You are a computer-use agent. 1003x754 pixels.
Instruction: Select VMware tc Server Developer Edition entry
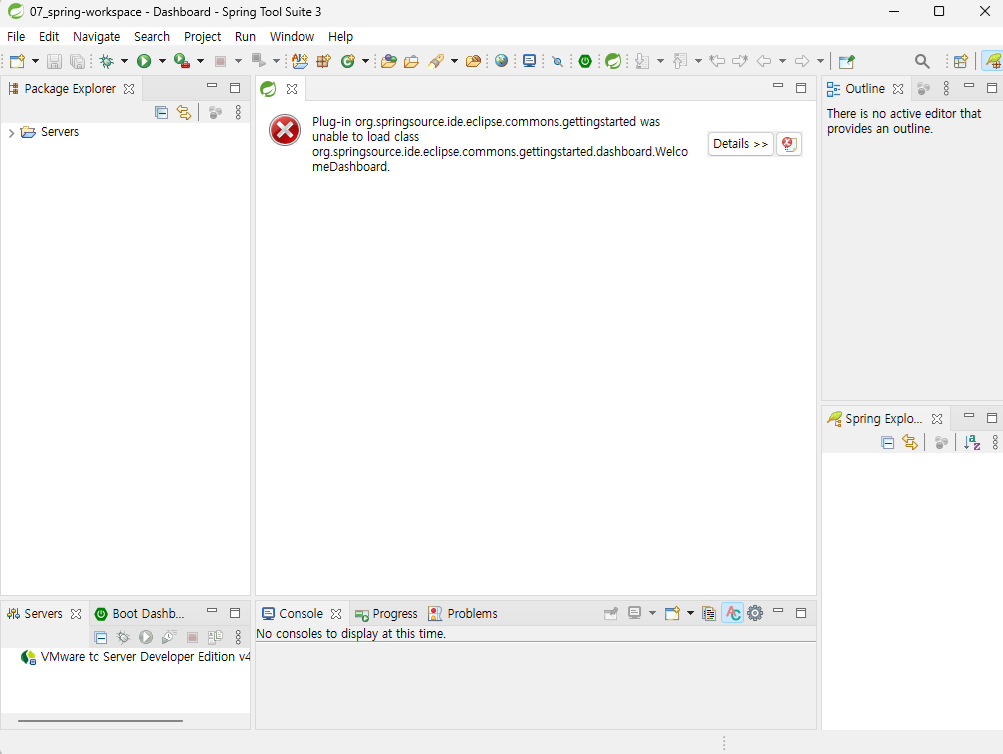[x=135, y=657]
